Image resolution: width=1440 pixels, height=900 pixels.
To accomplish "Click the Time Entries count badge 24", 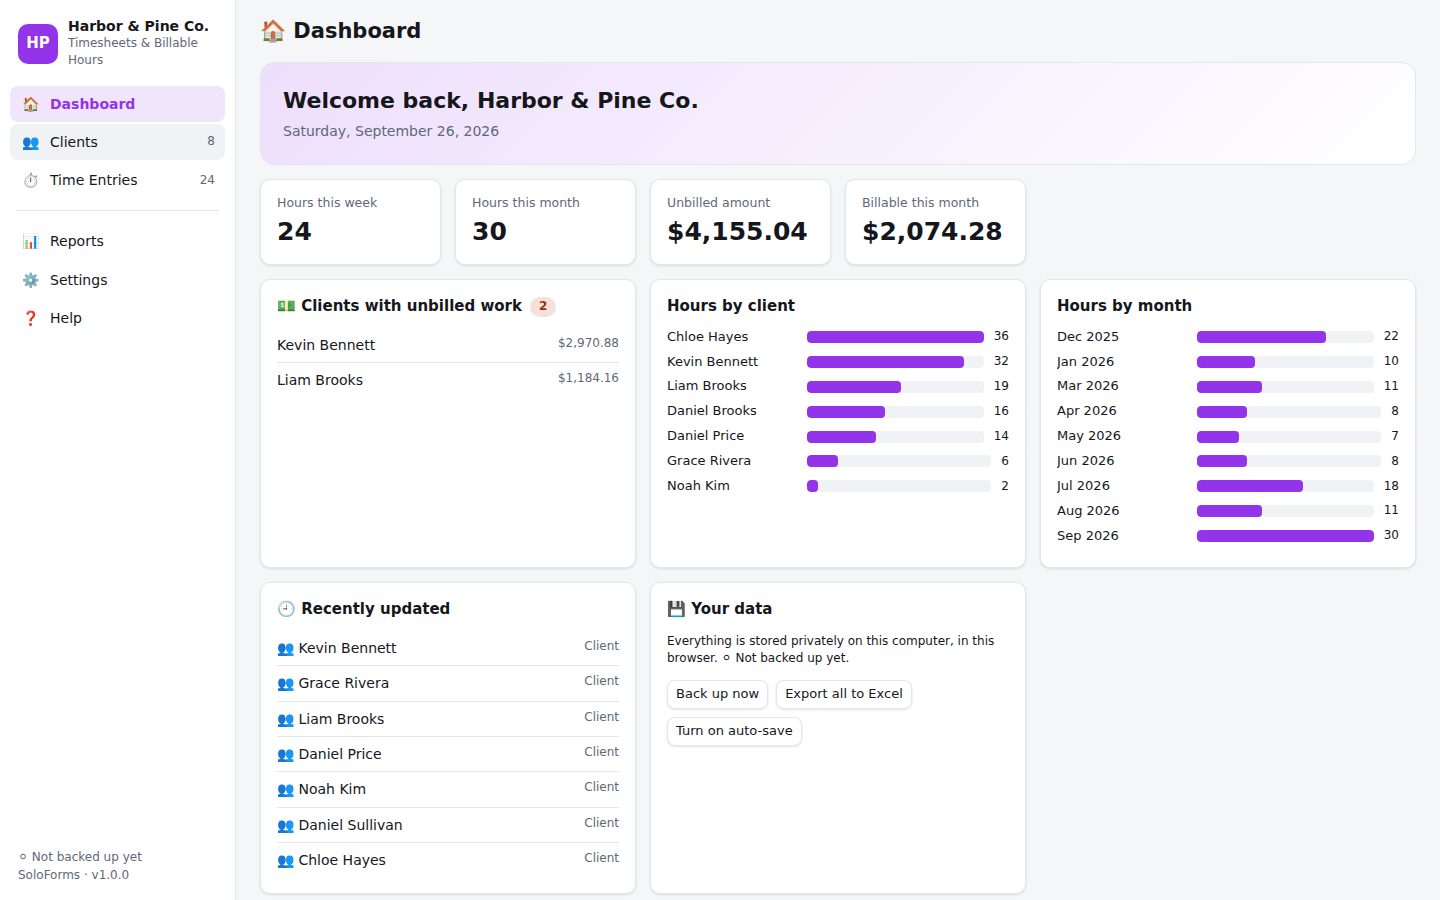I will click(x=207, y=180).
